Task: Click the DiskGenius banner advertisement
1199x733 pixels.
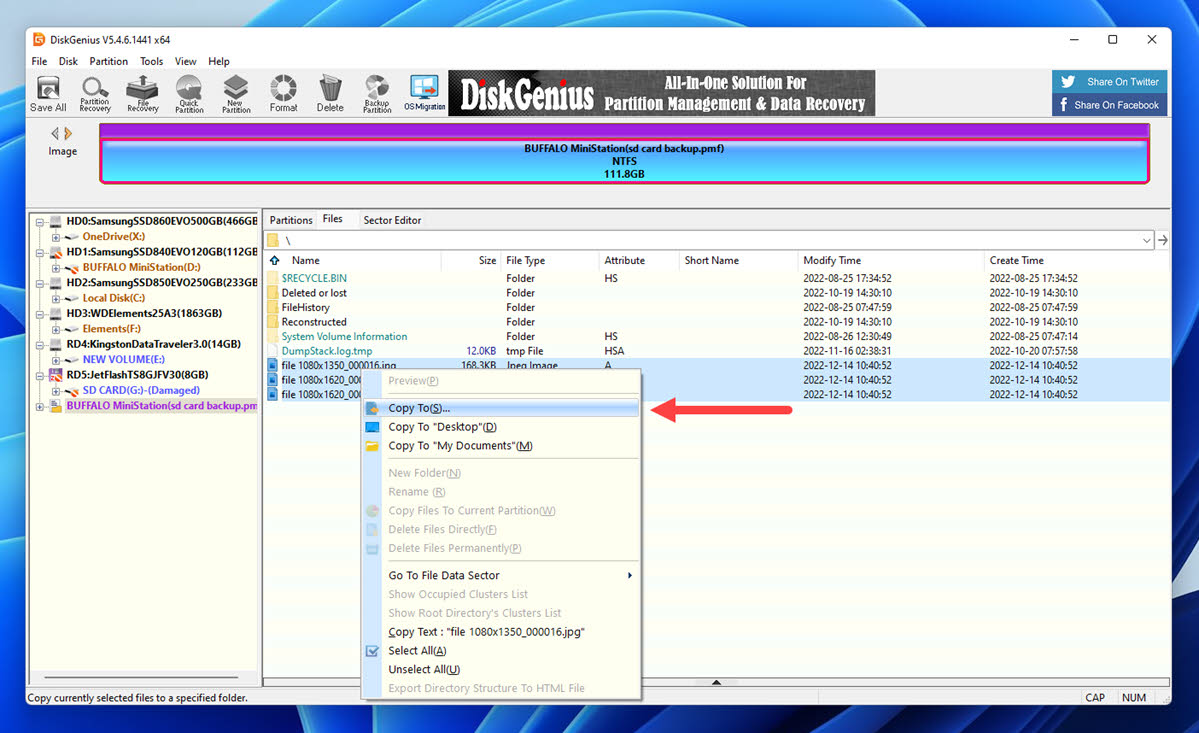Action: point(661,93)
